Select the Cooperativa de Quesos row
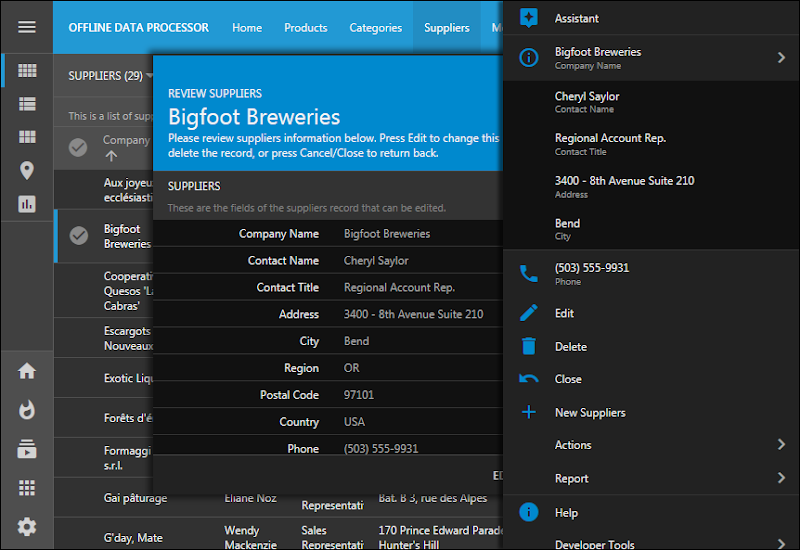This screenshot has width=800, height=550. pos(104,291)
